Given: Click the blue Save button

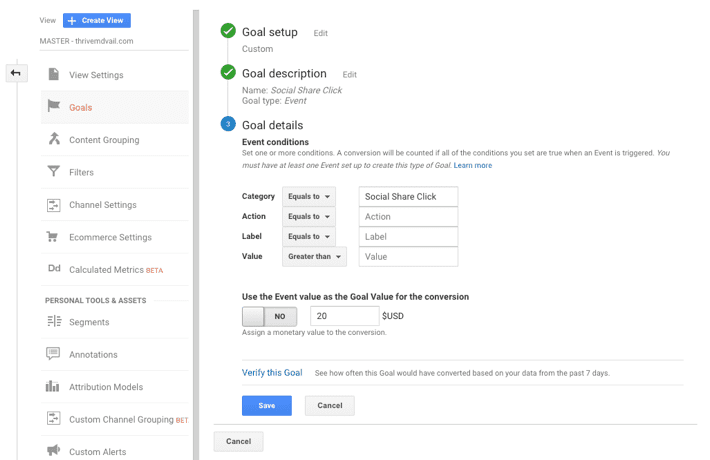Looking at the screenshot, I should (x=267, y=406).
